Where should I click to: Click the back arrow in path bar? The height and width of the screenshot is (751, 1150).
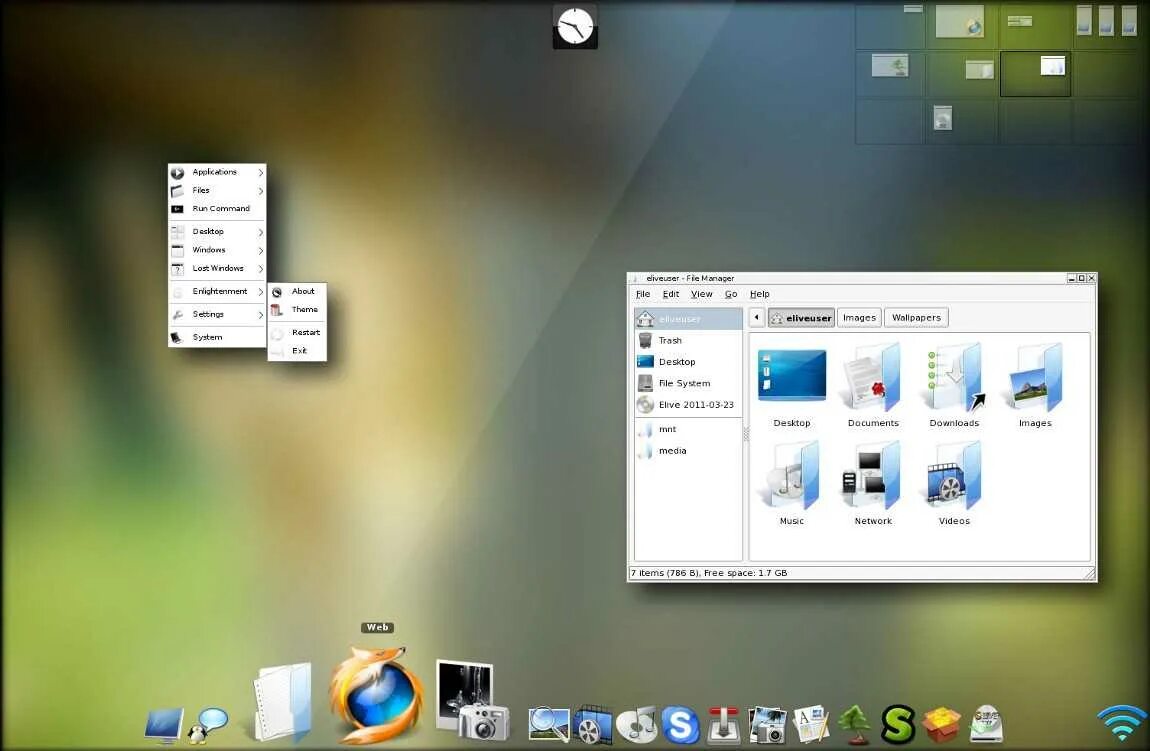[757, 318]
